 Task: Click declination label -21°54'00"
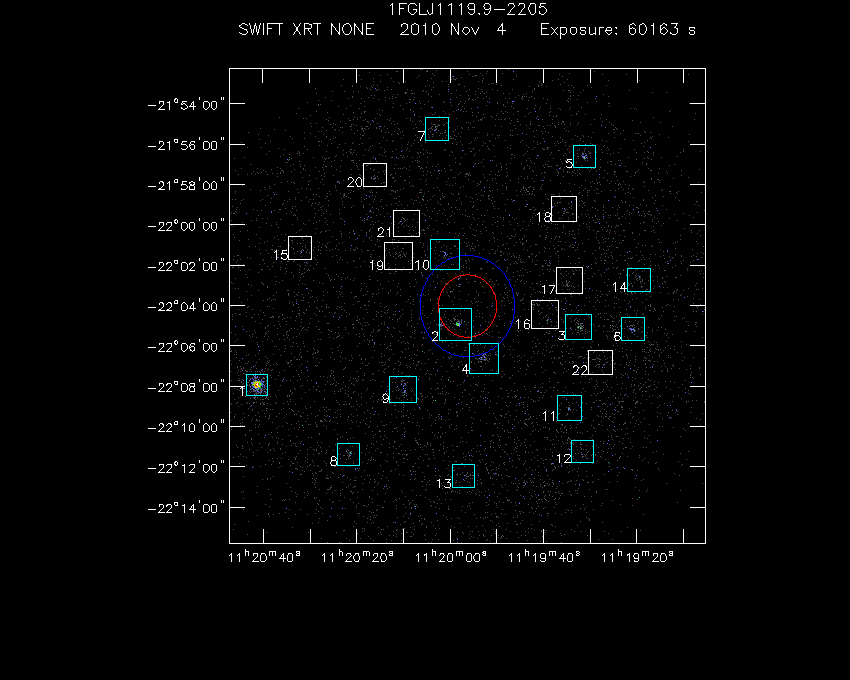tap(186, 105)
